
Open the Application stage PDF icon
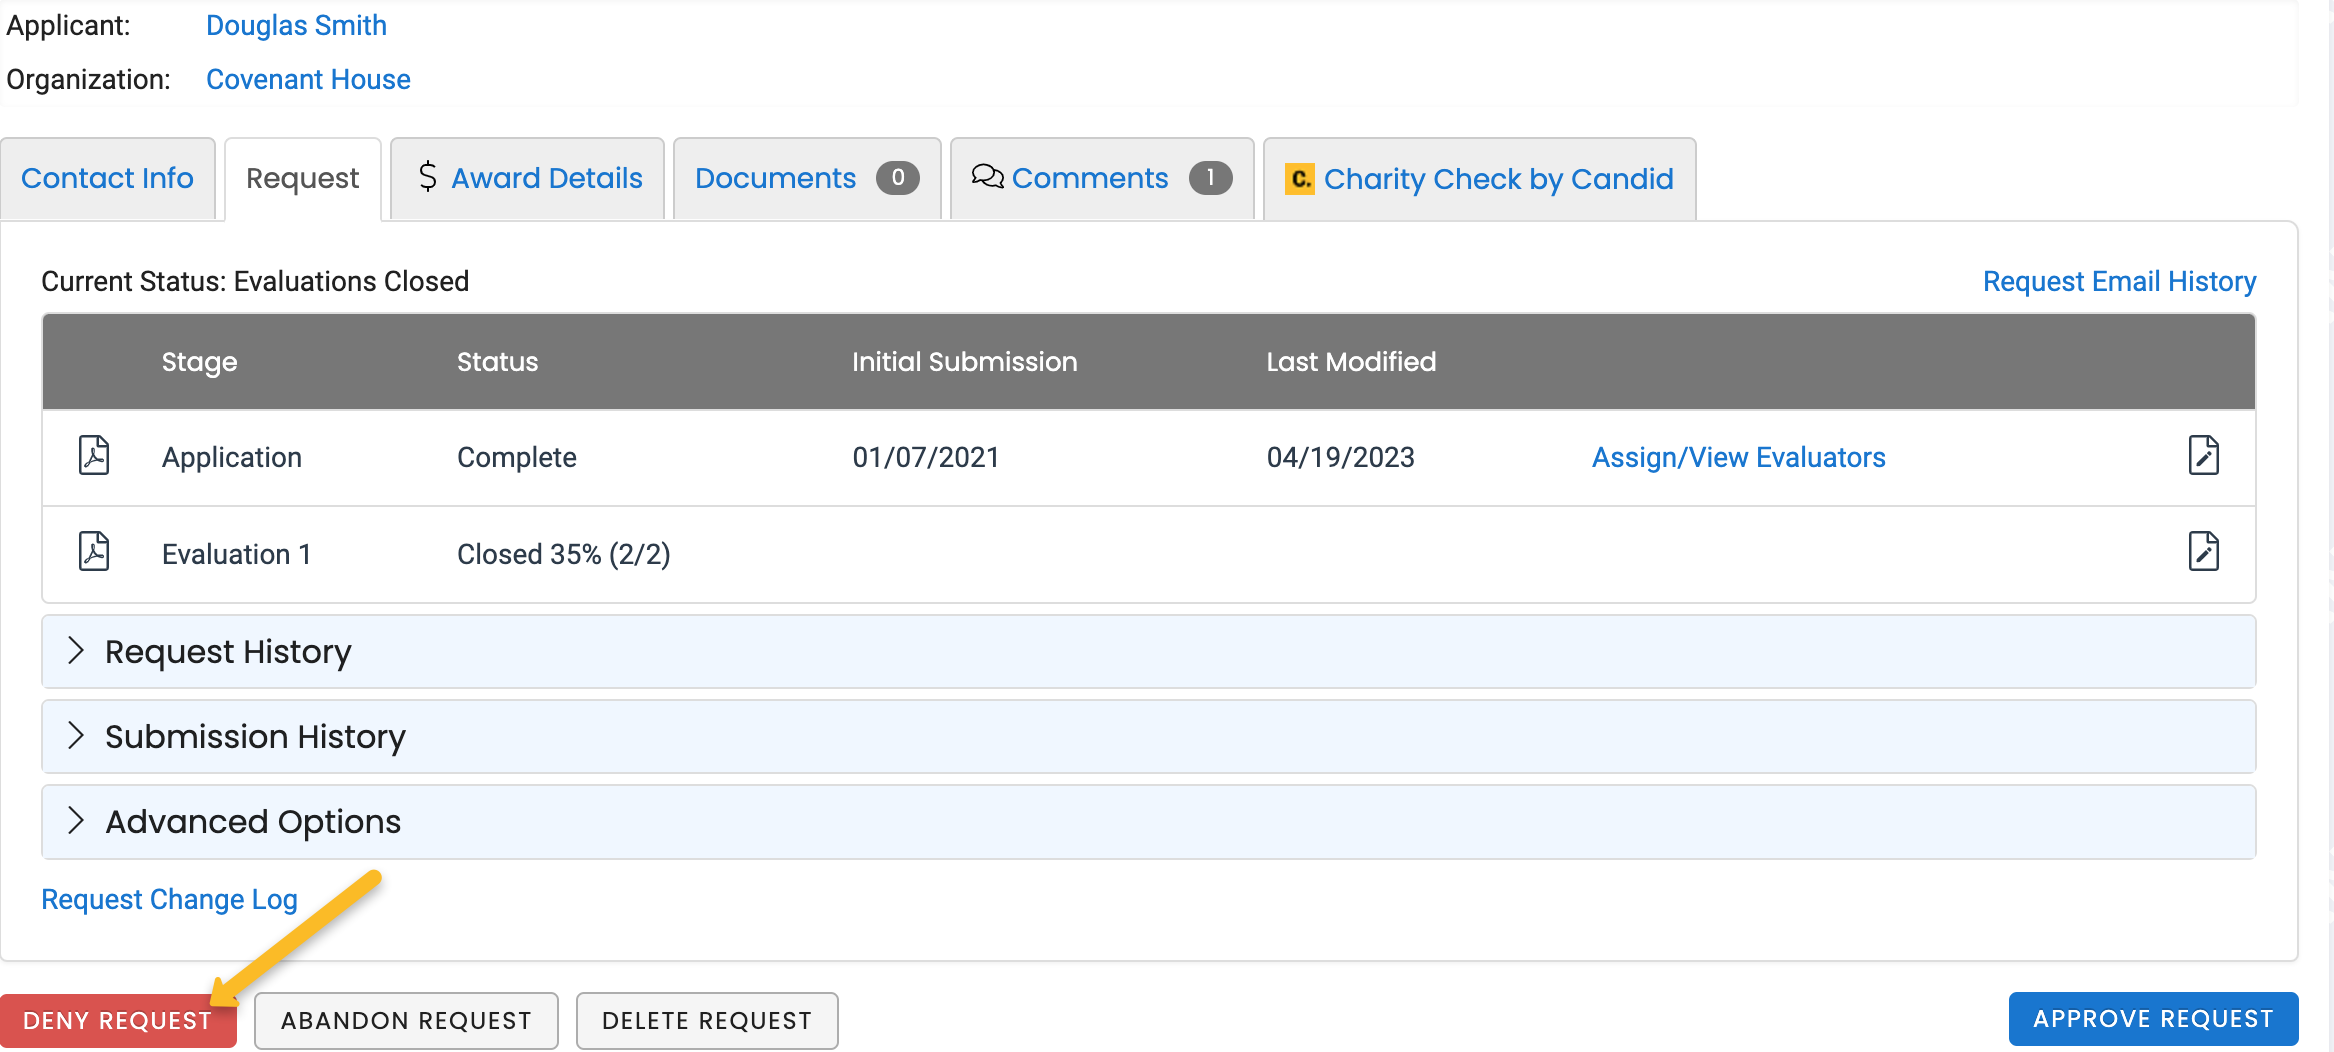click(x=93, y=456)
